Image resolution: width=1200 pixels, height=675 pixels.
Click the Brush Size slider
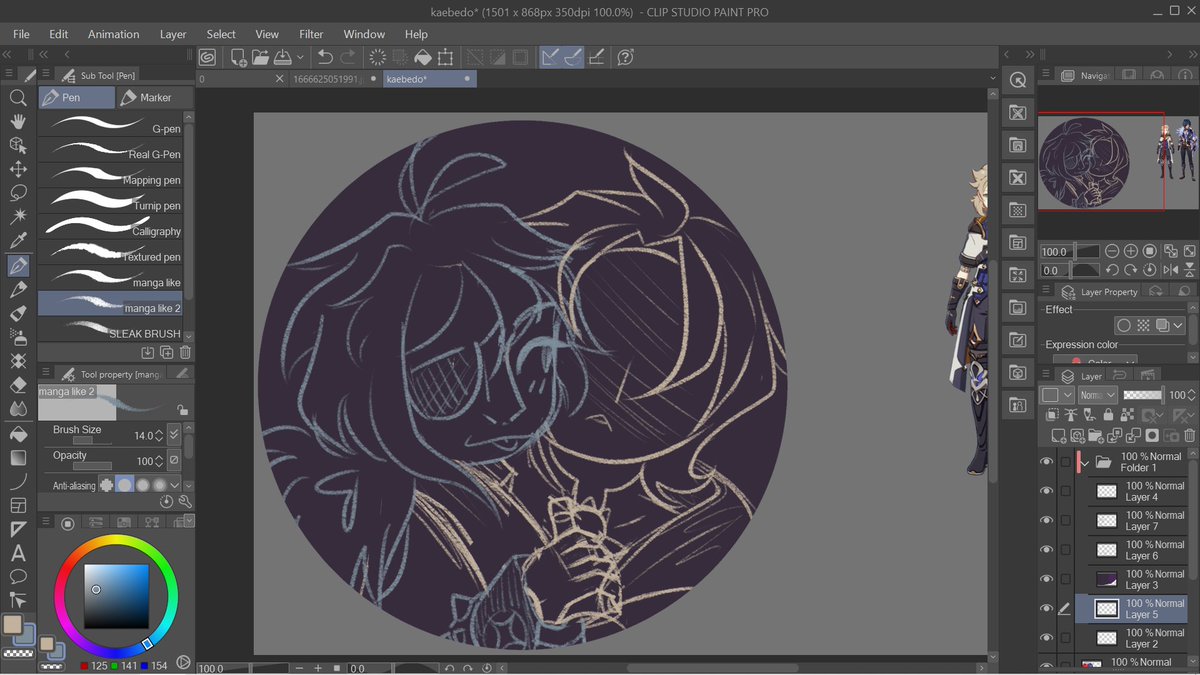[x=91, y=440]
